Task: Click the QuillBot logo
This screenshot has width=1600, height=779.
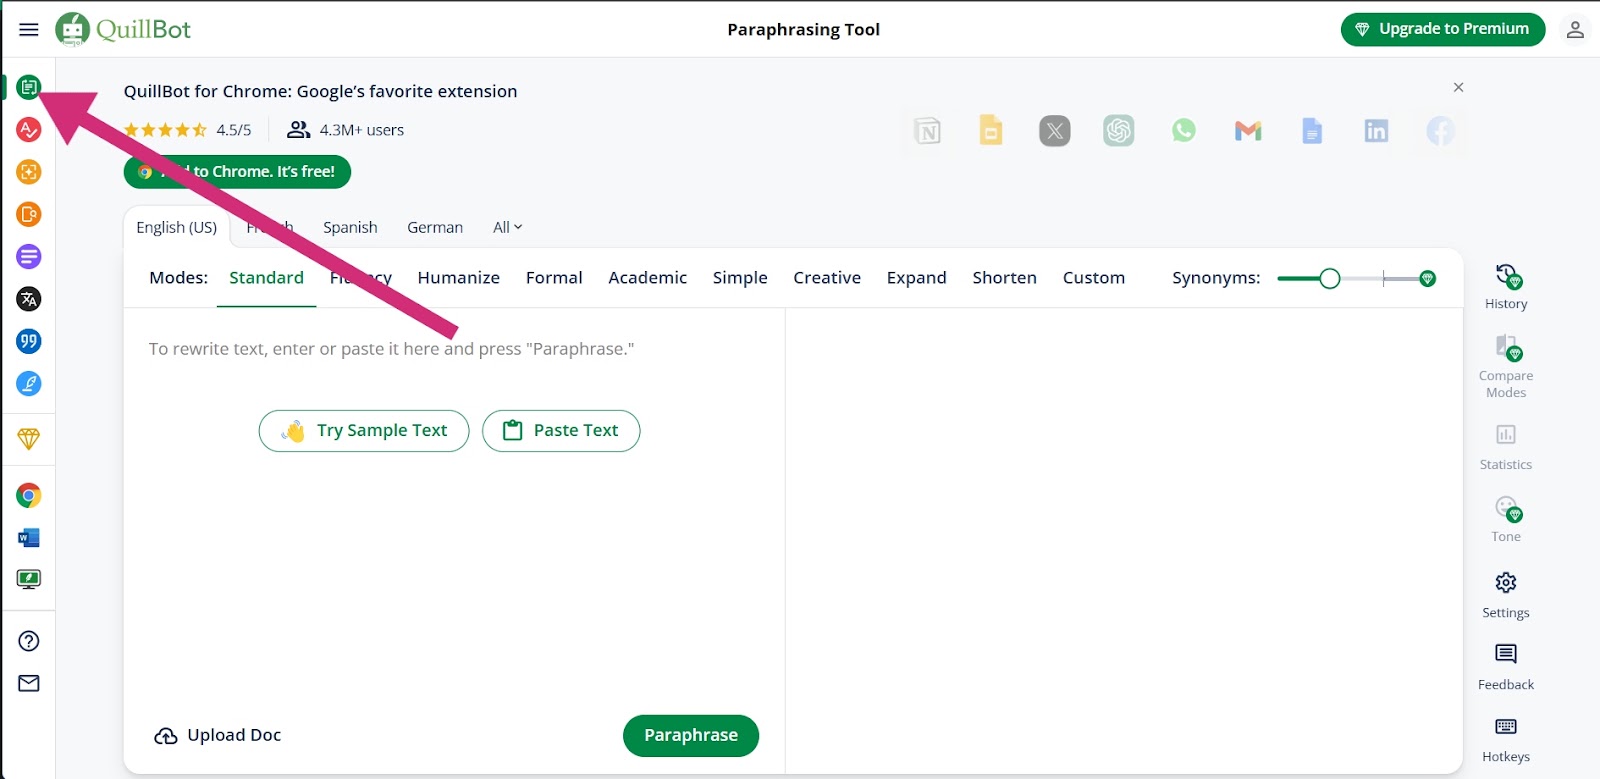Action: click(123, 29)
